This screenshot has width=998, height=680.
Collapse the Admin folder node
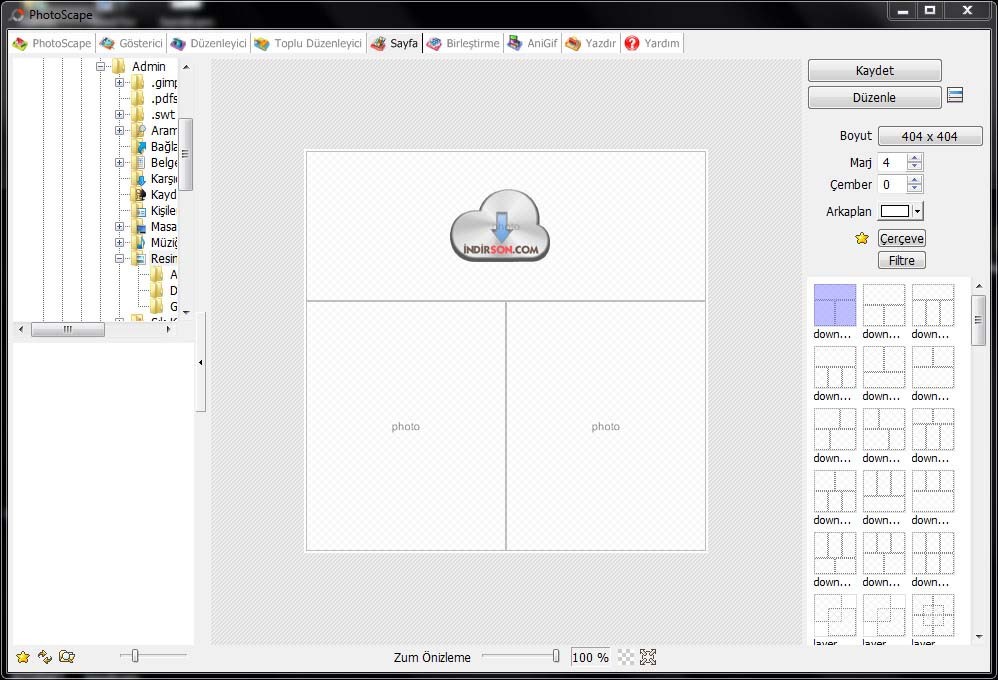pos(100,66)
